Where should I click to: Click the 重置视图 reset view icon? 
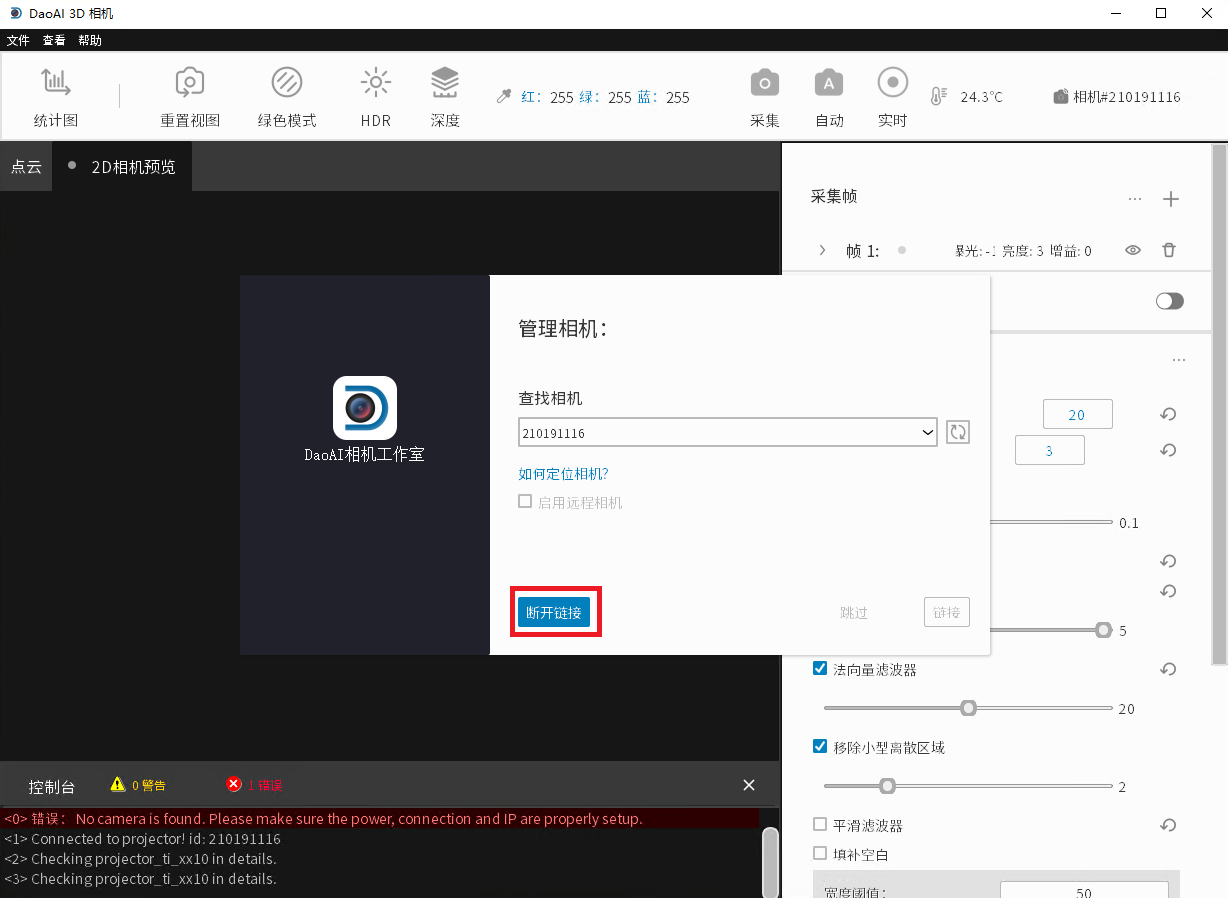[x=190, y=97]
